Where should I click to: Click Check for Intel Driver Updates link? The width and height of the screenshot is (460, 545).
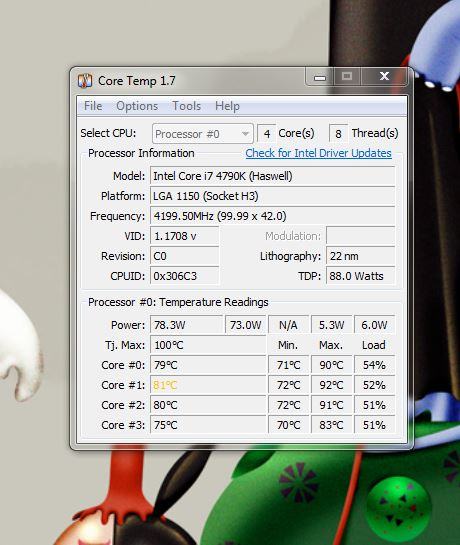click(x=318, y=153)
